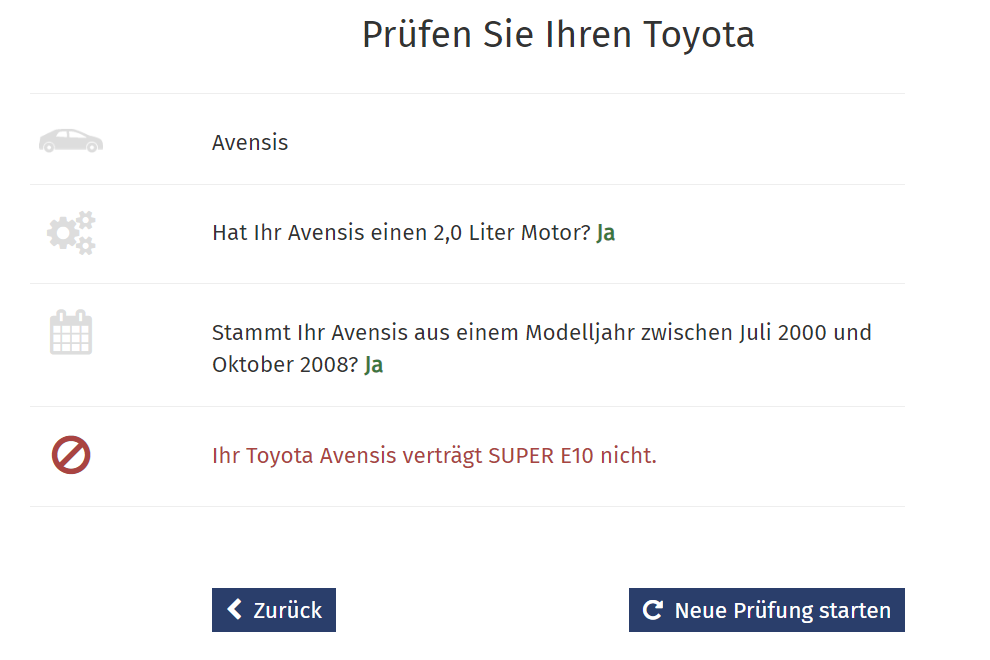Screen dimensions: 990x660
Task: Click the phrase 2,0 Liter Motor
Action: (x=511, y=233)
